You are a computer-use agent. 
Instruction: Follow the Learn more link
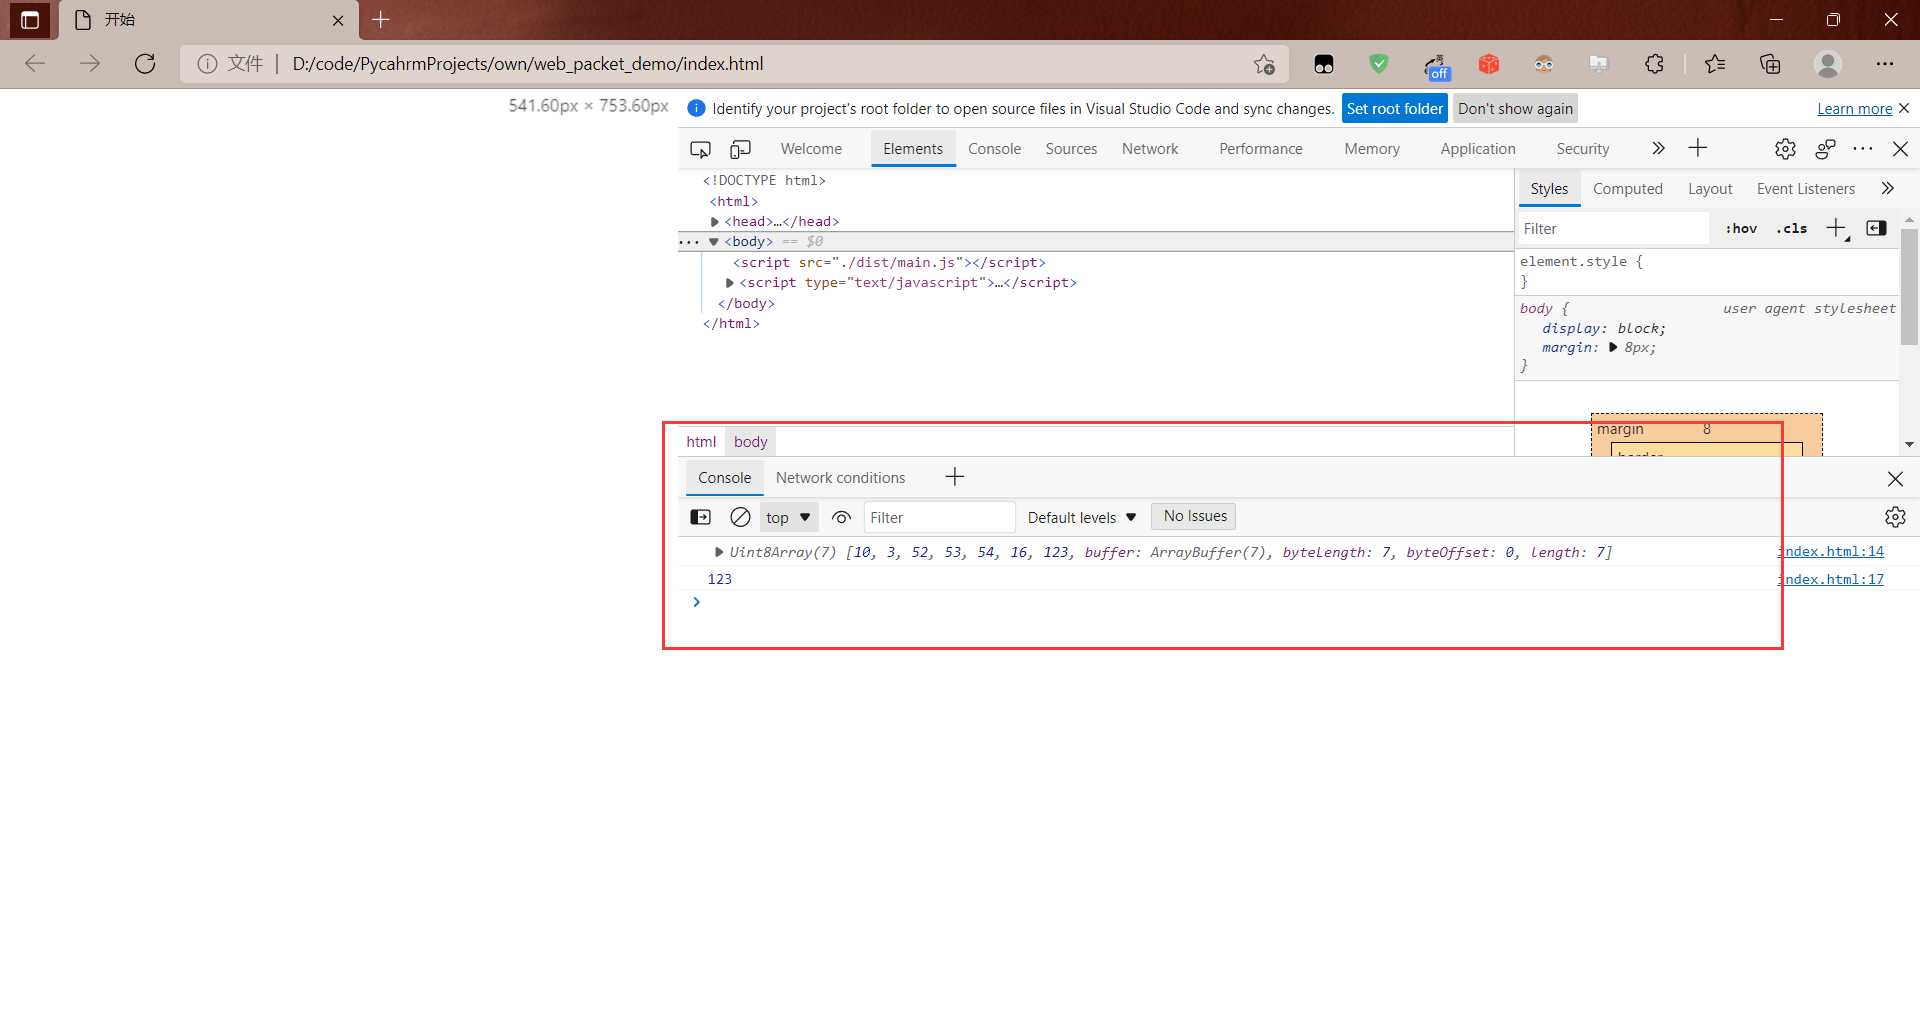click(x=1854, y=109)
